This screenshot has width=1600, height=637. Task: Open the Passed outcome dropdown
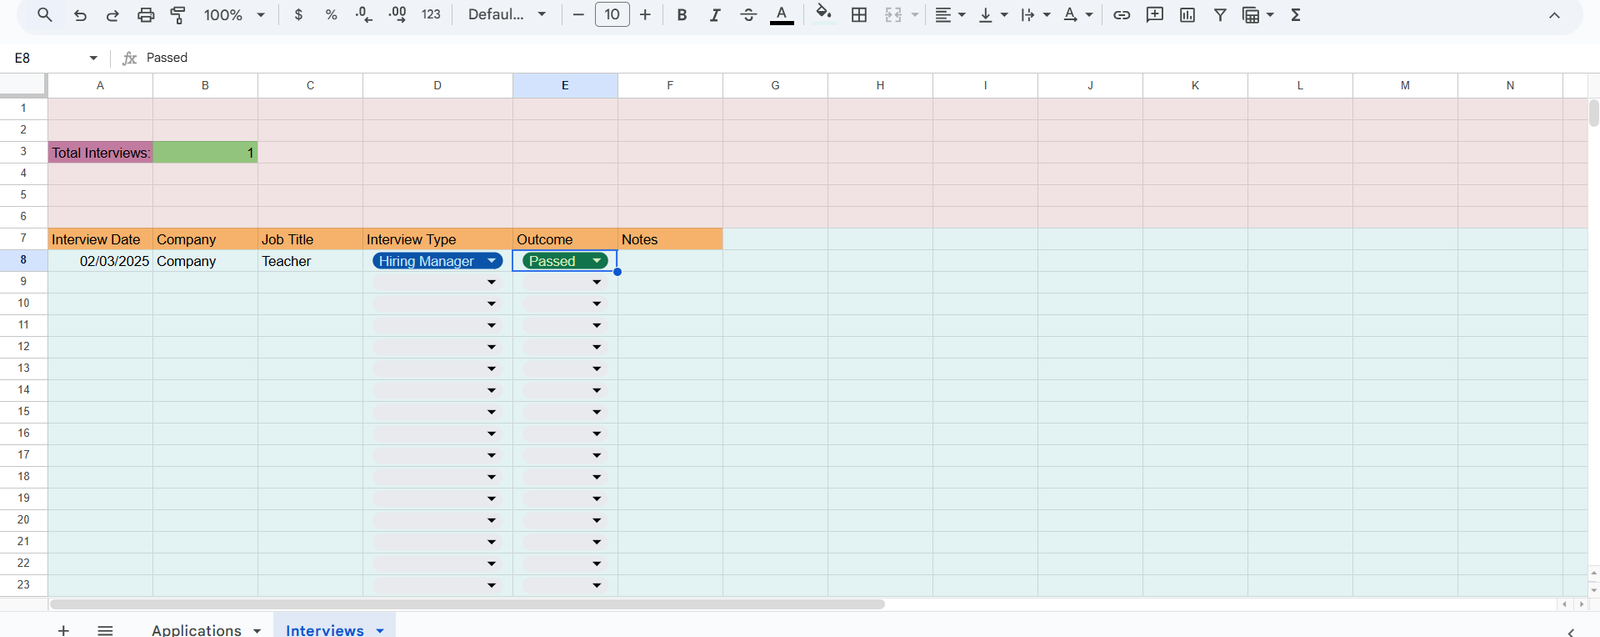pyautogui.click(x=597, y=261)
